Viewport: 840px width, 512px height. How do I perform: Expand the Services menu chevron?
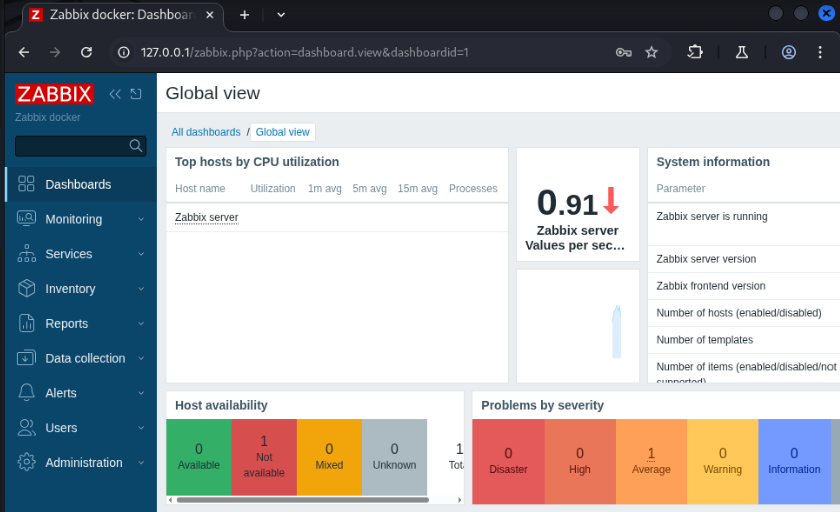[141, 254]
